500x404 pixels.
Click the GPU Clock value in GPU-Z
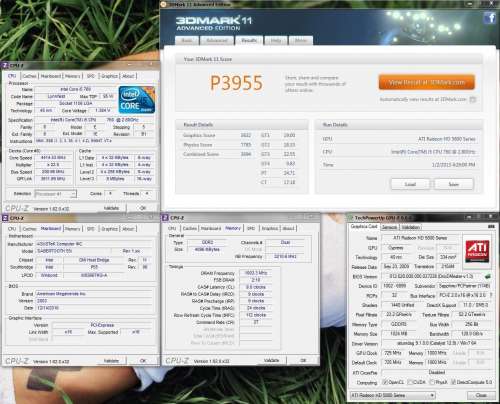pos(393,353)
